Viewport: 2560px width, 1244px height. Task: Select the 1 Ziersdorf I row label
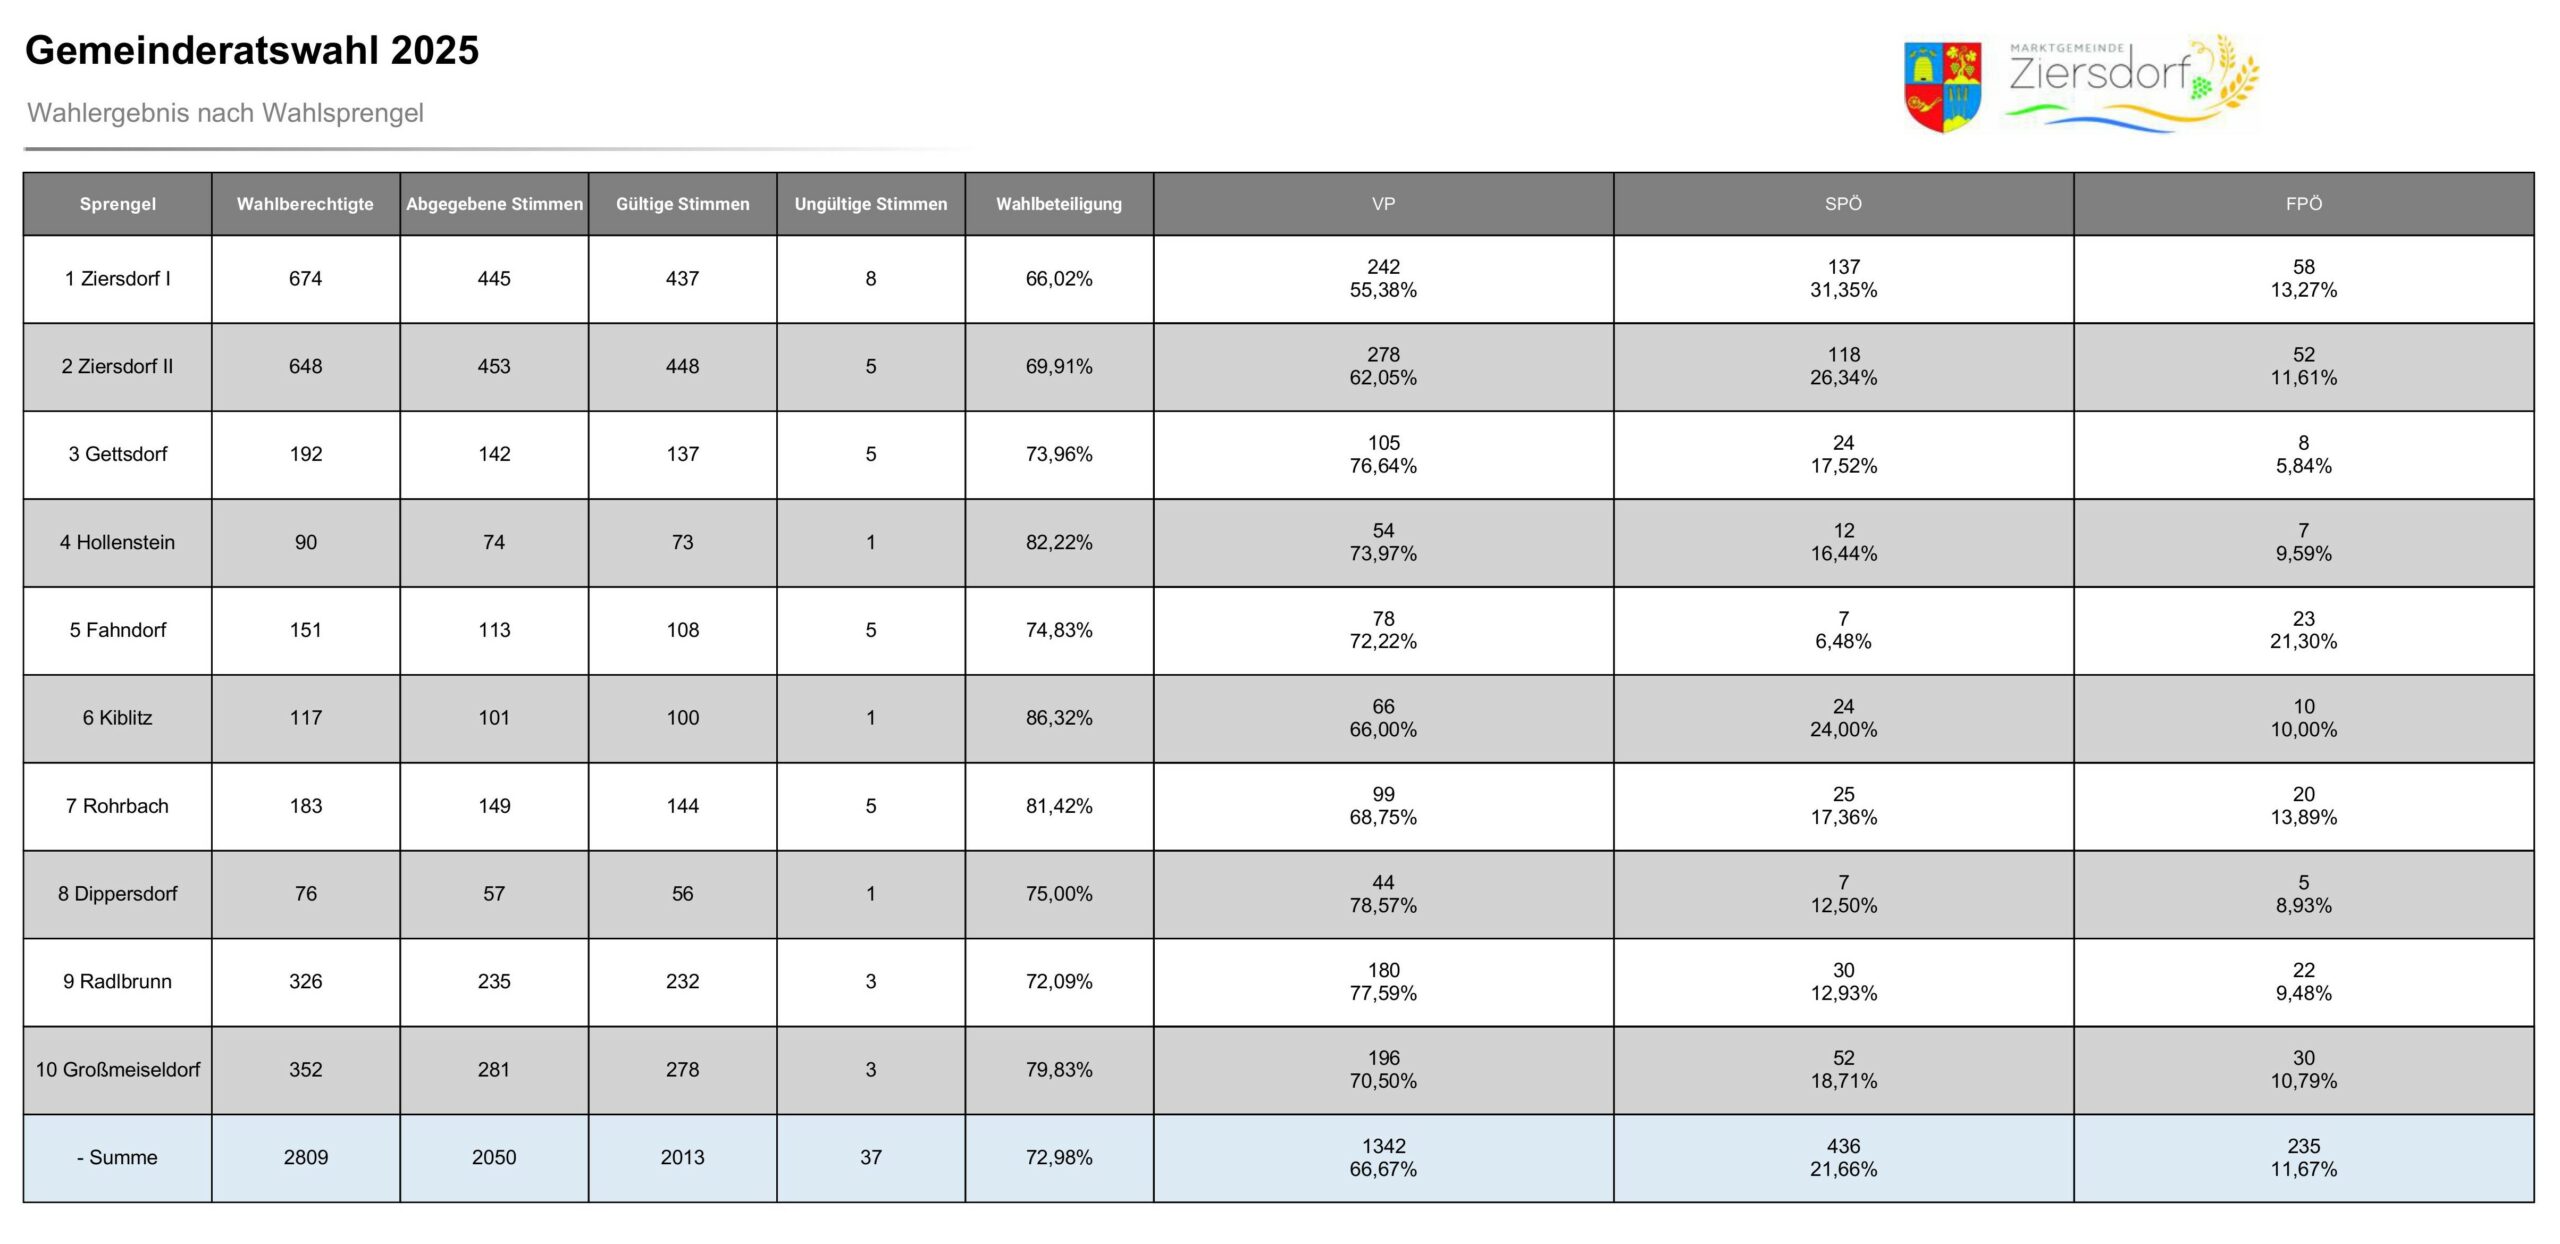(118, 279)
